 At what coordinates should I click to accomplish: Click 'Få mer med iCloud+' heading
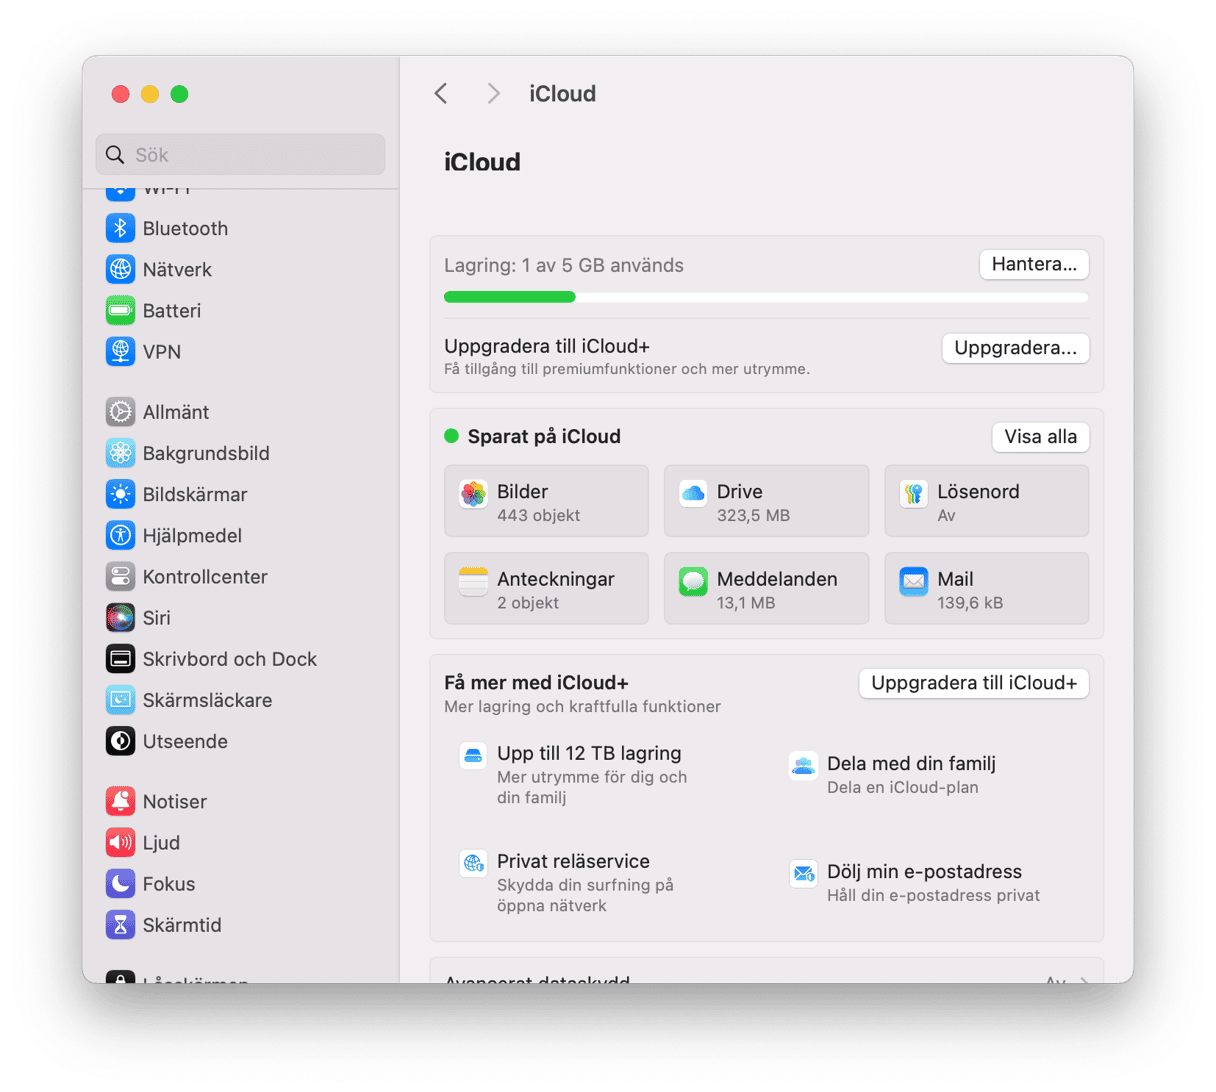click(x=536, y=682)
